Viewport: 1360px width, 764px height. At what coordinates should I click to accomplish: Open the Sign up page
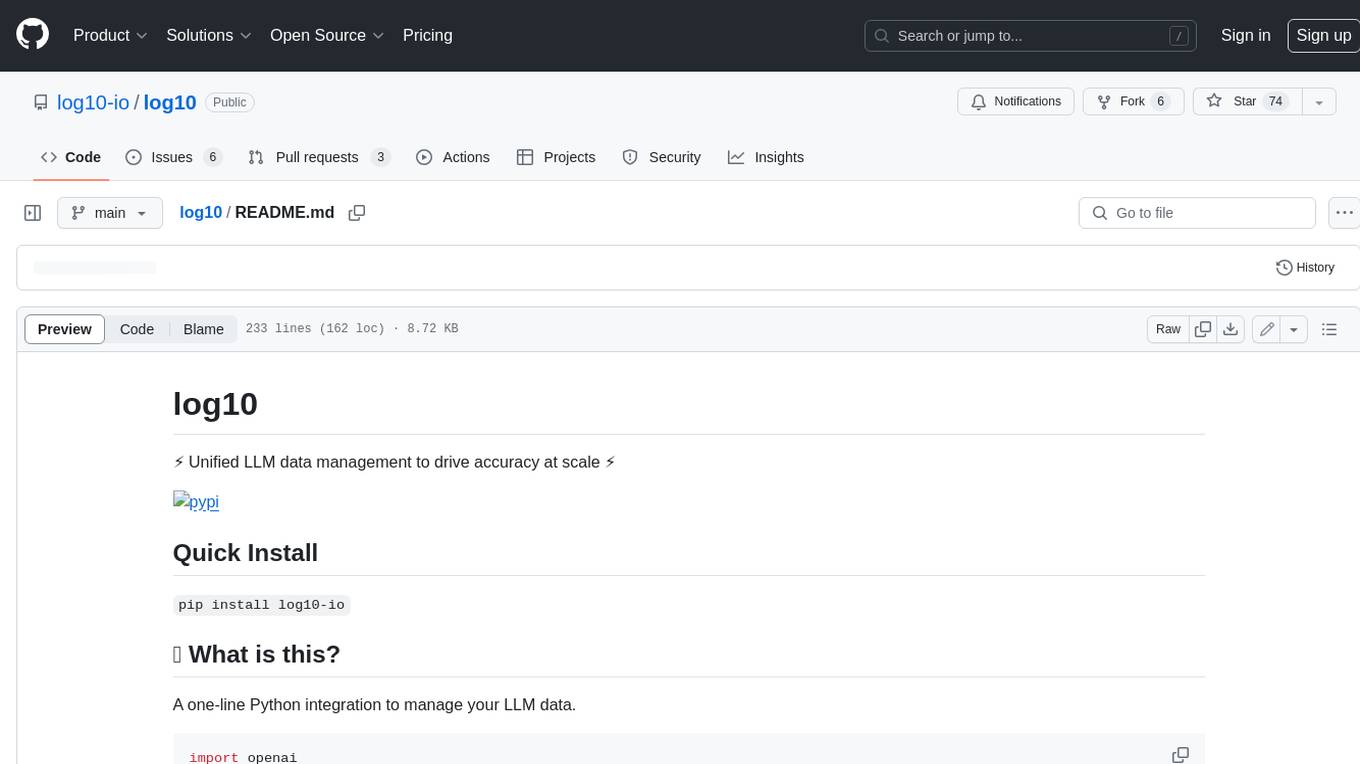[1323, 35]
